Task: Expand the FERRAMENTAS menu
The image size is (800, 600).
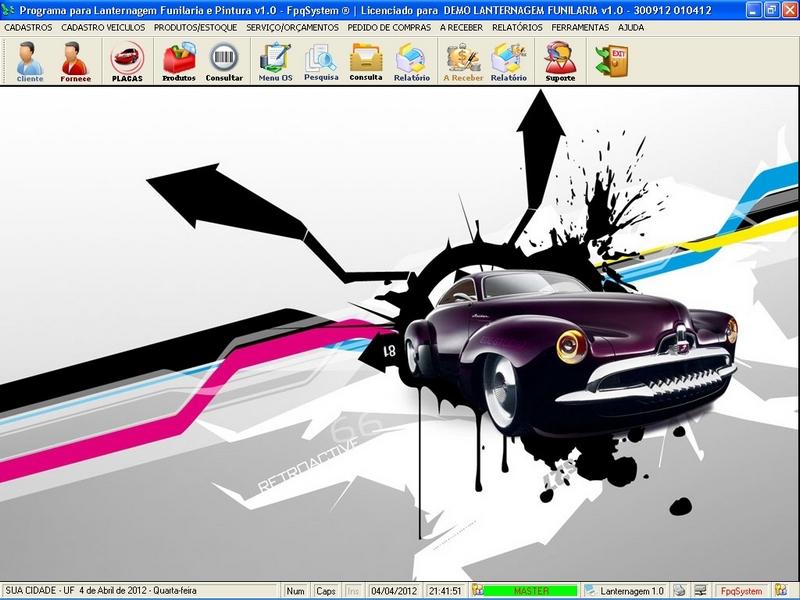Action: (580, 28)
